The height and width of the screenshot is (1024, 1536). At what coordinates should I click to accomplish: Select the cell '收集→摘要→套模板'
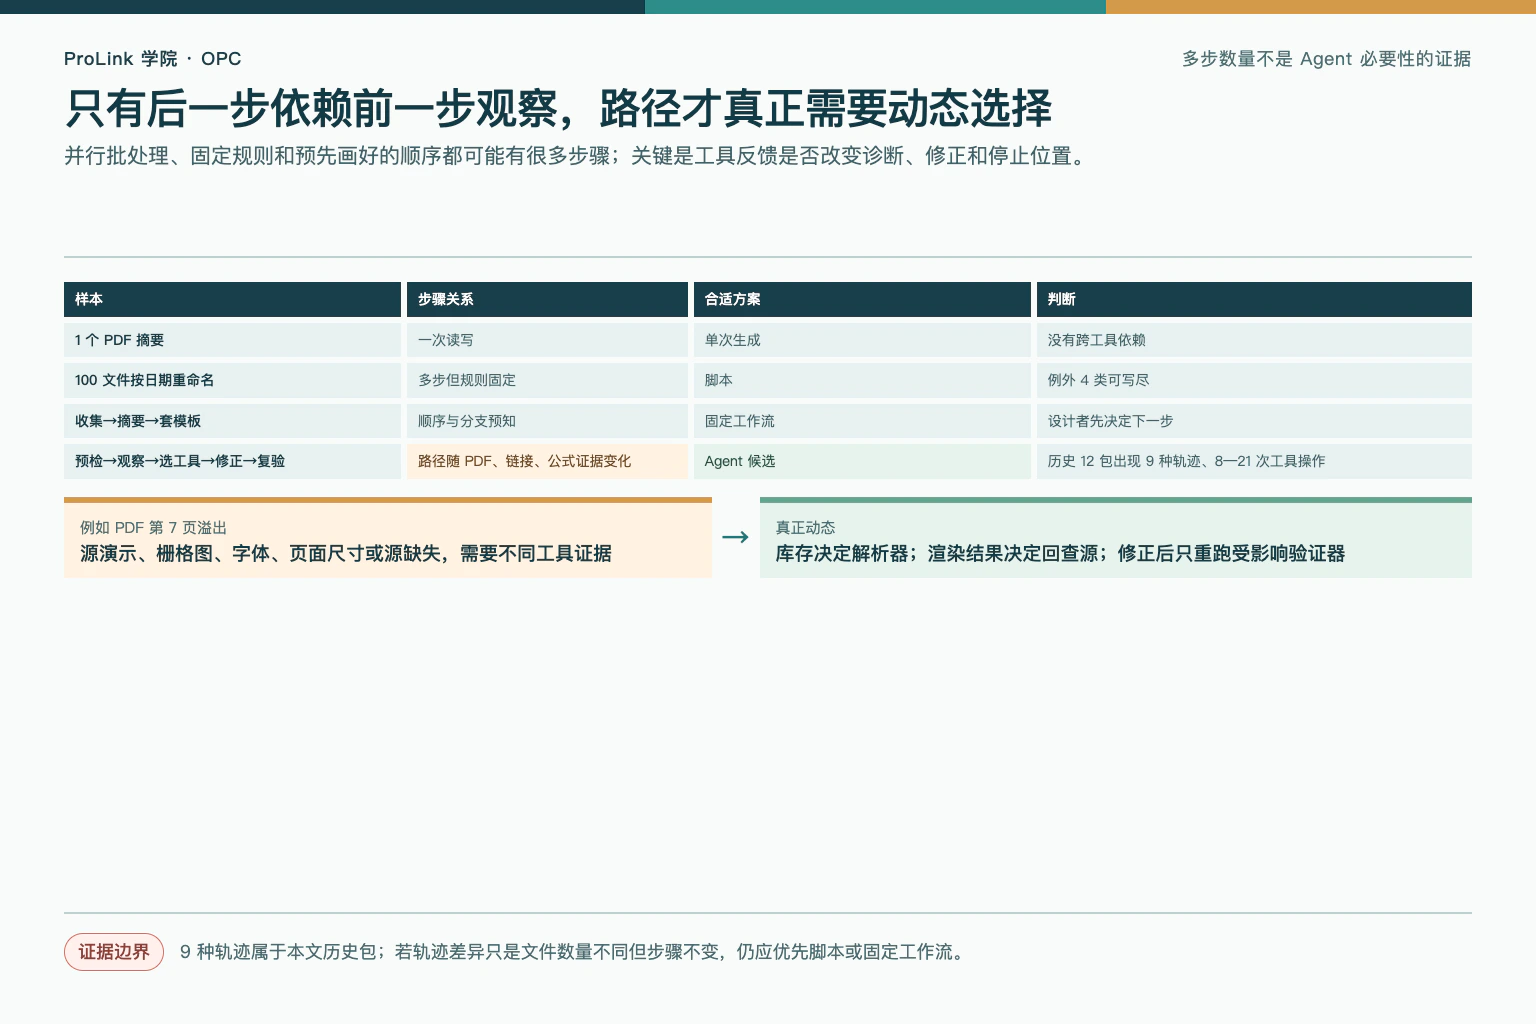point(232,421)
